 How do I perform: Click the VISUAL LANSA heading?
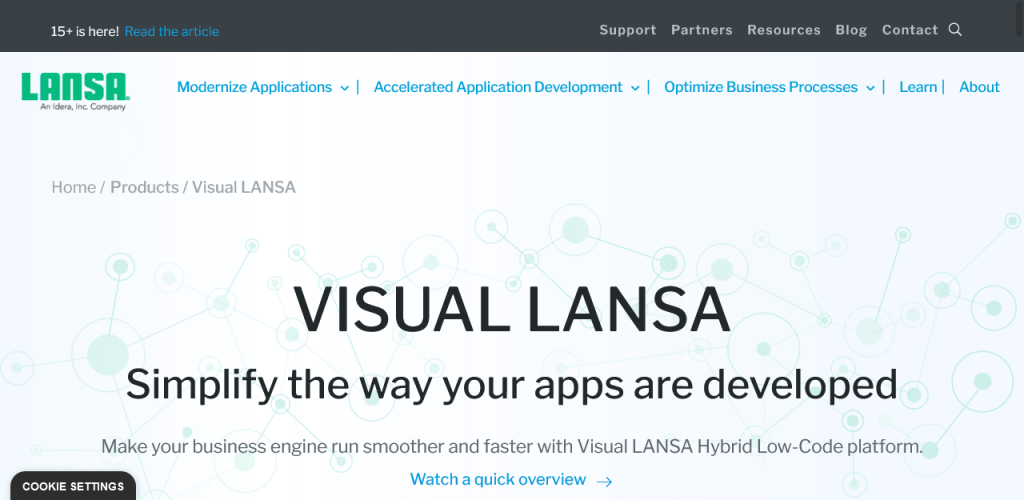pos(511,310)
